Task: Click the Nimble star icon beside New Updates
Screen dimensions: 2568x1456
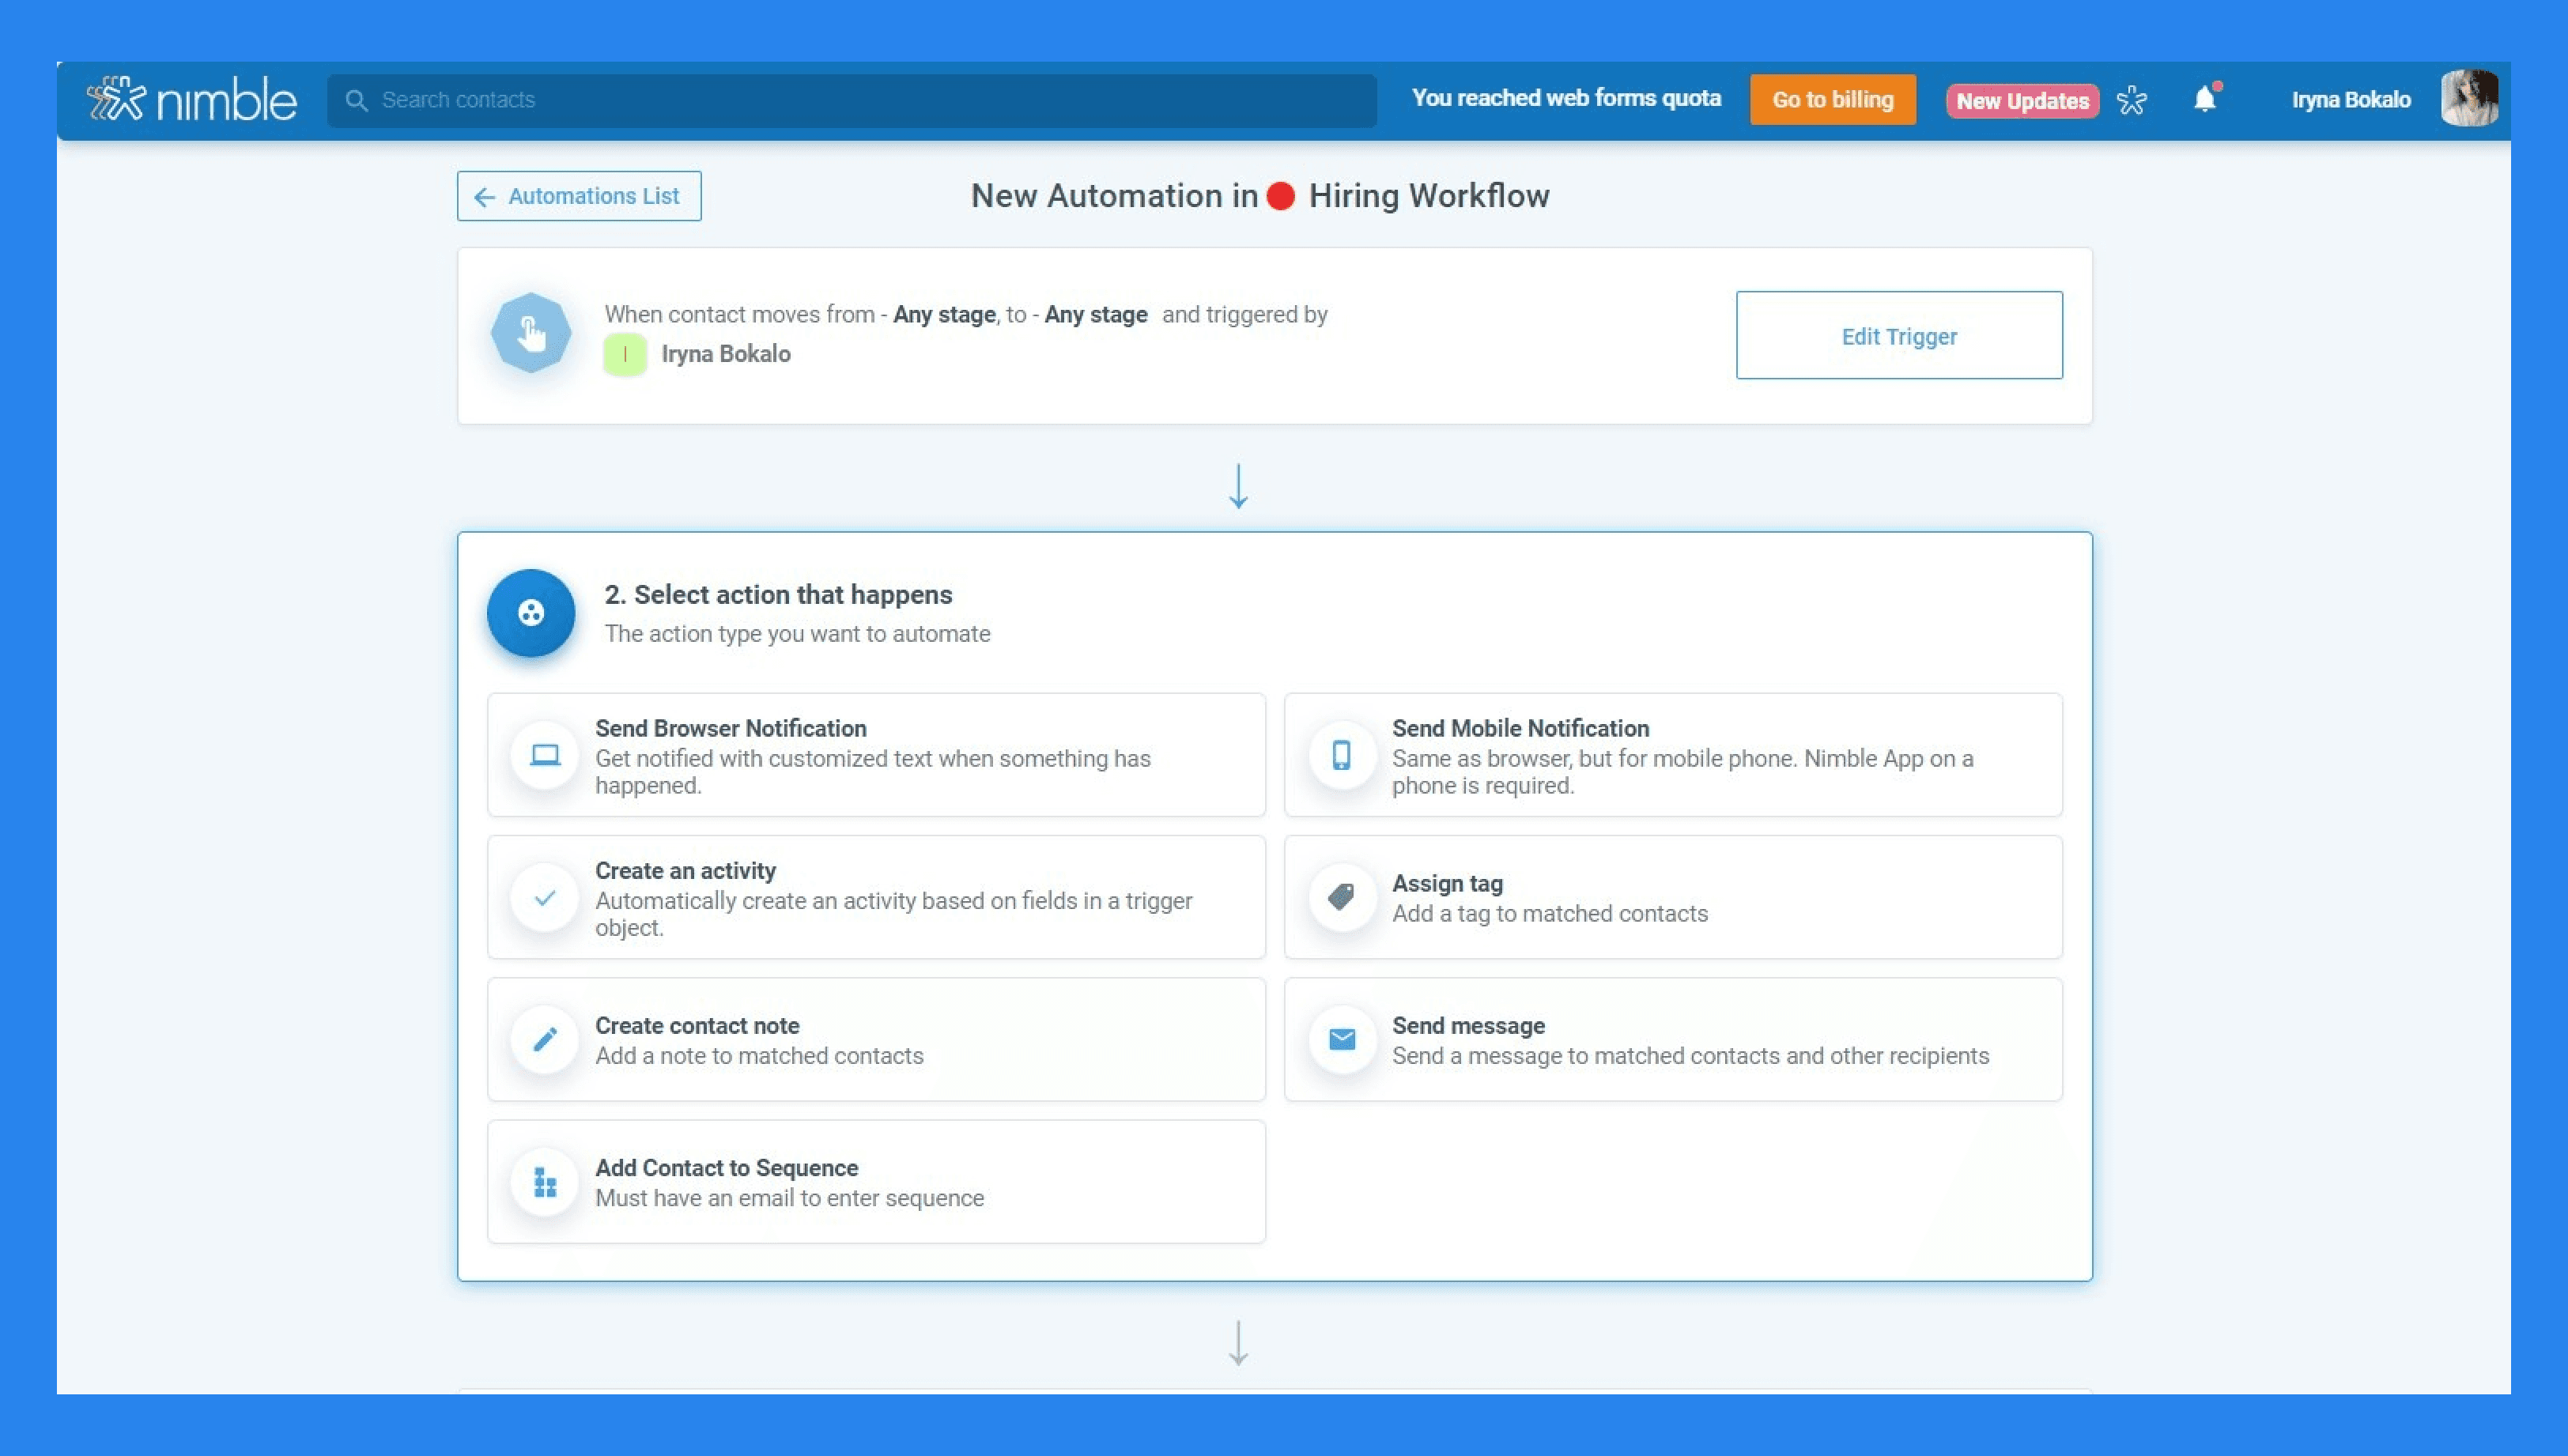Action: point(2132,100)
